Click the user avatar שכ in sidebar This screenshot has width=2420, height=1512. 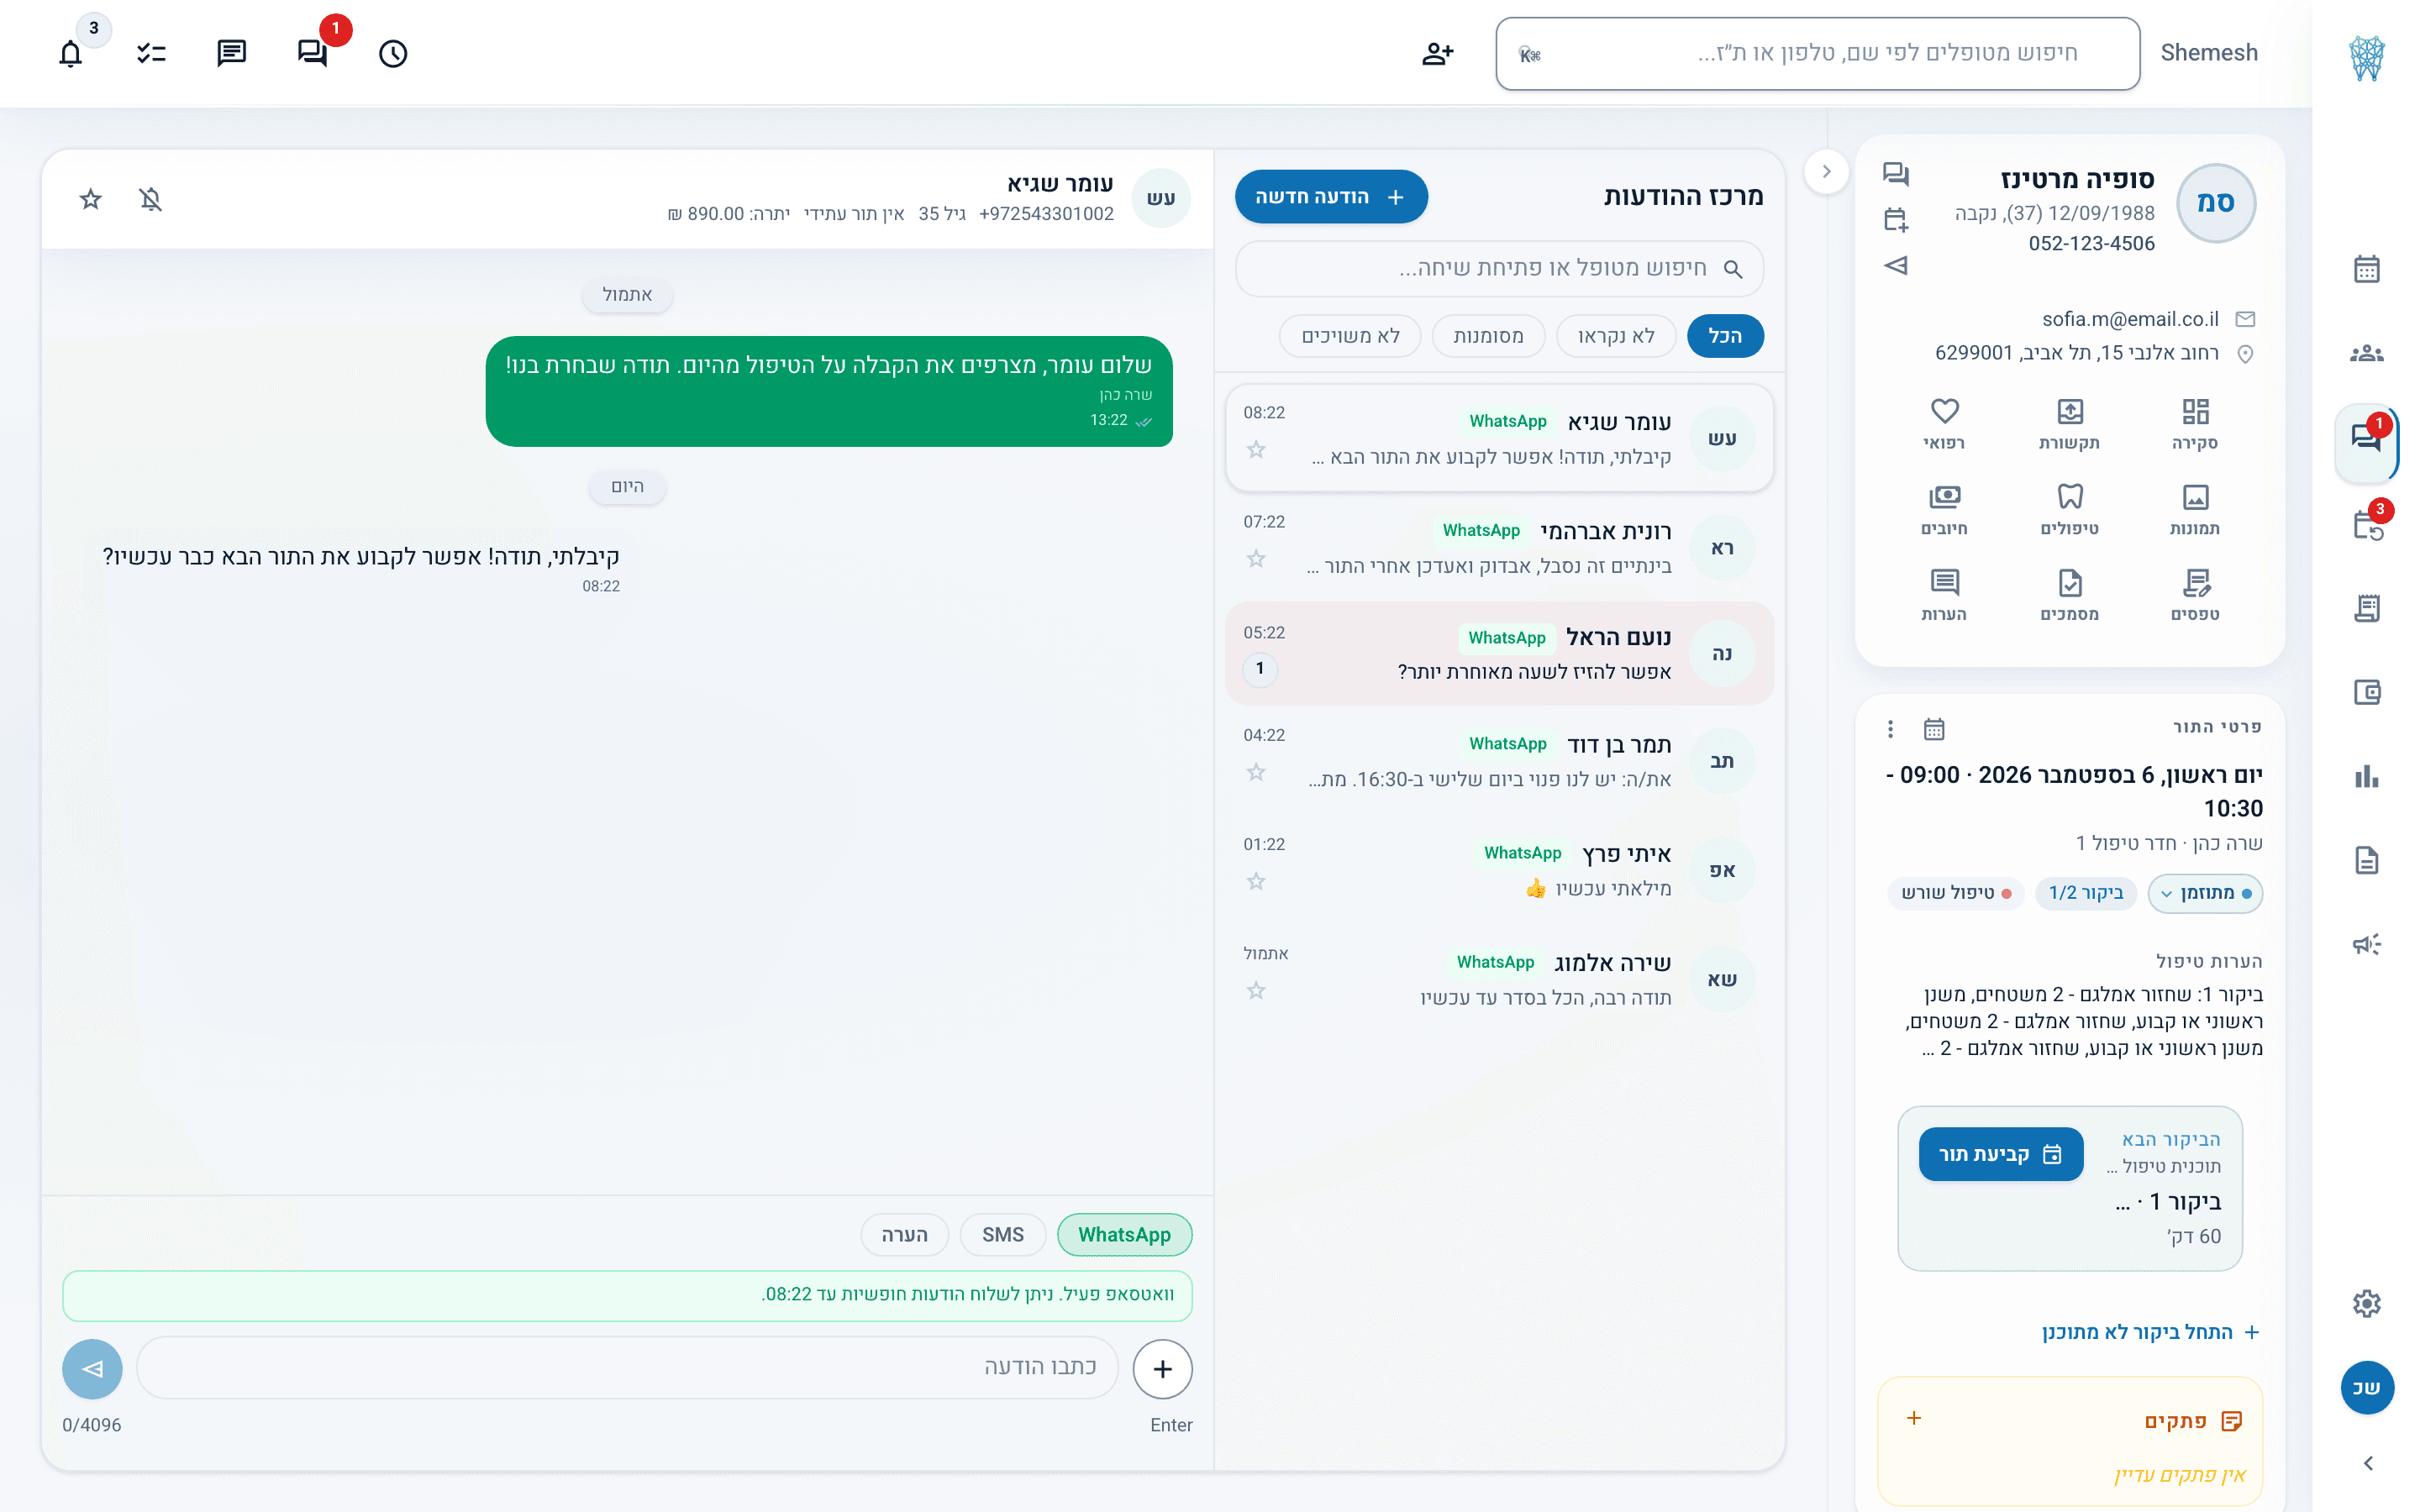[2366, 1387]
